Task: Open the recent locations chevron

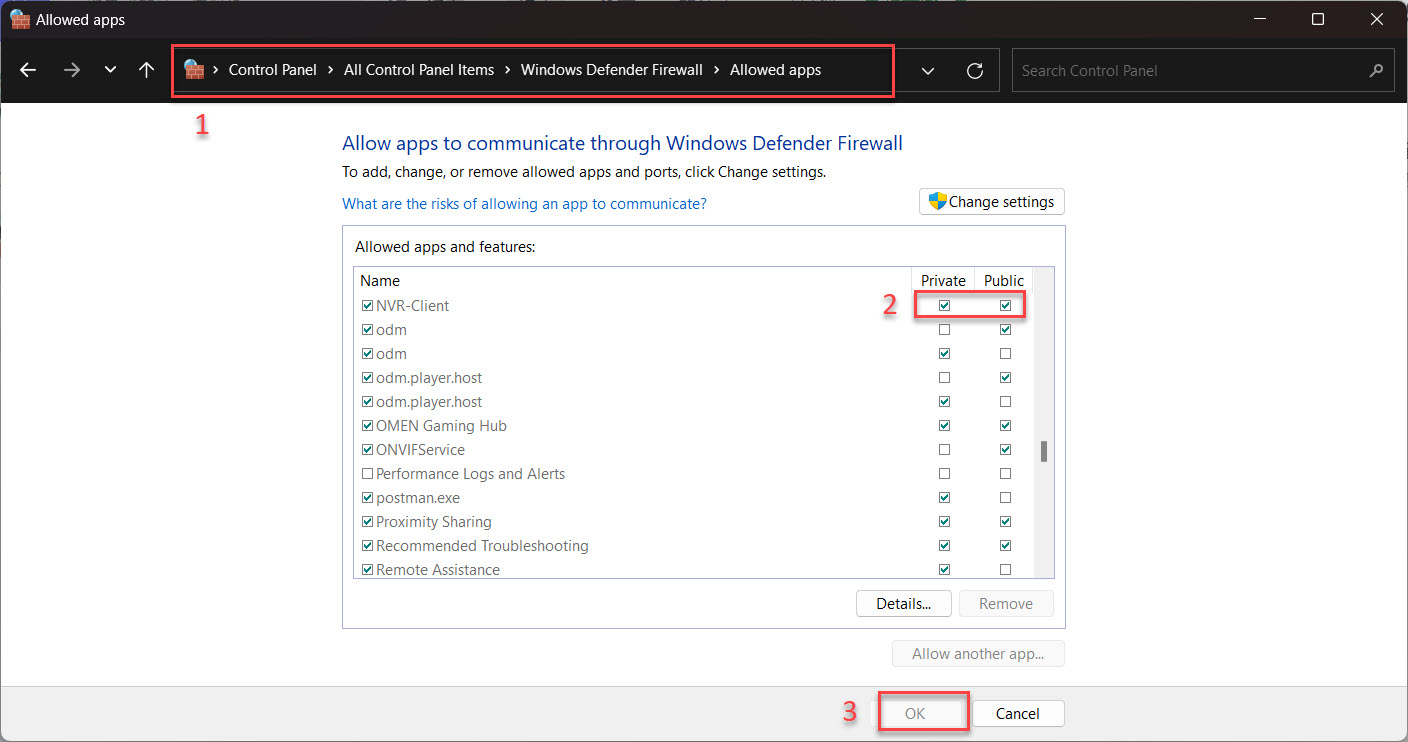Action: (110, 70)
